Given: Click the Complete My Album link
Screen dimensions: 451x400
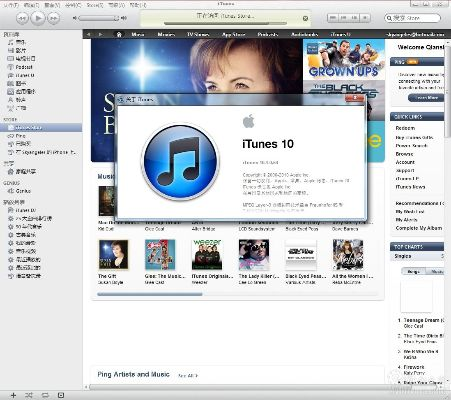Looking at the screenshot, I should [419, 228].
